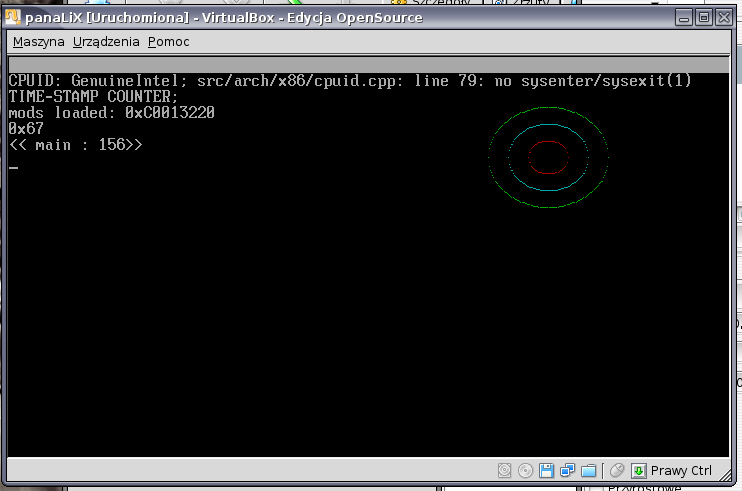This screenshot has height=491, width=742.
Task: Close the panaLiX VirtualBox window
Action: (x=723, y=17)
